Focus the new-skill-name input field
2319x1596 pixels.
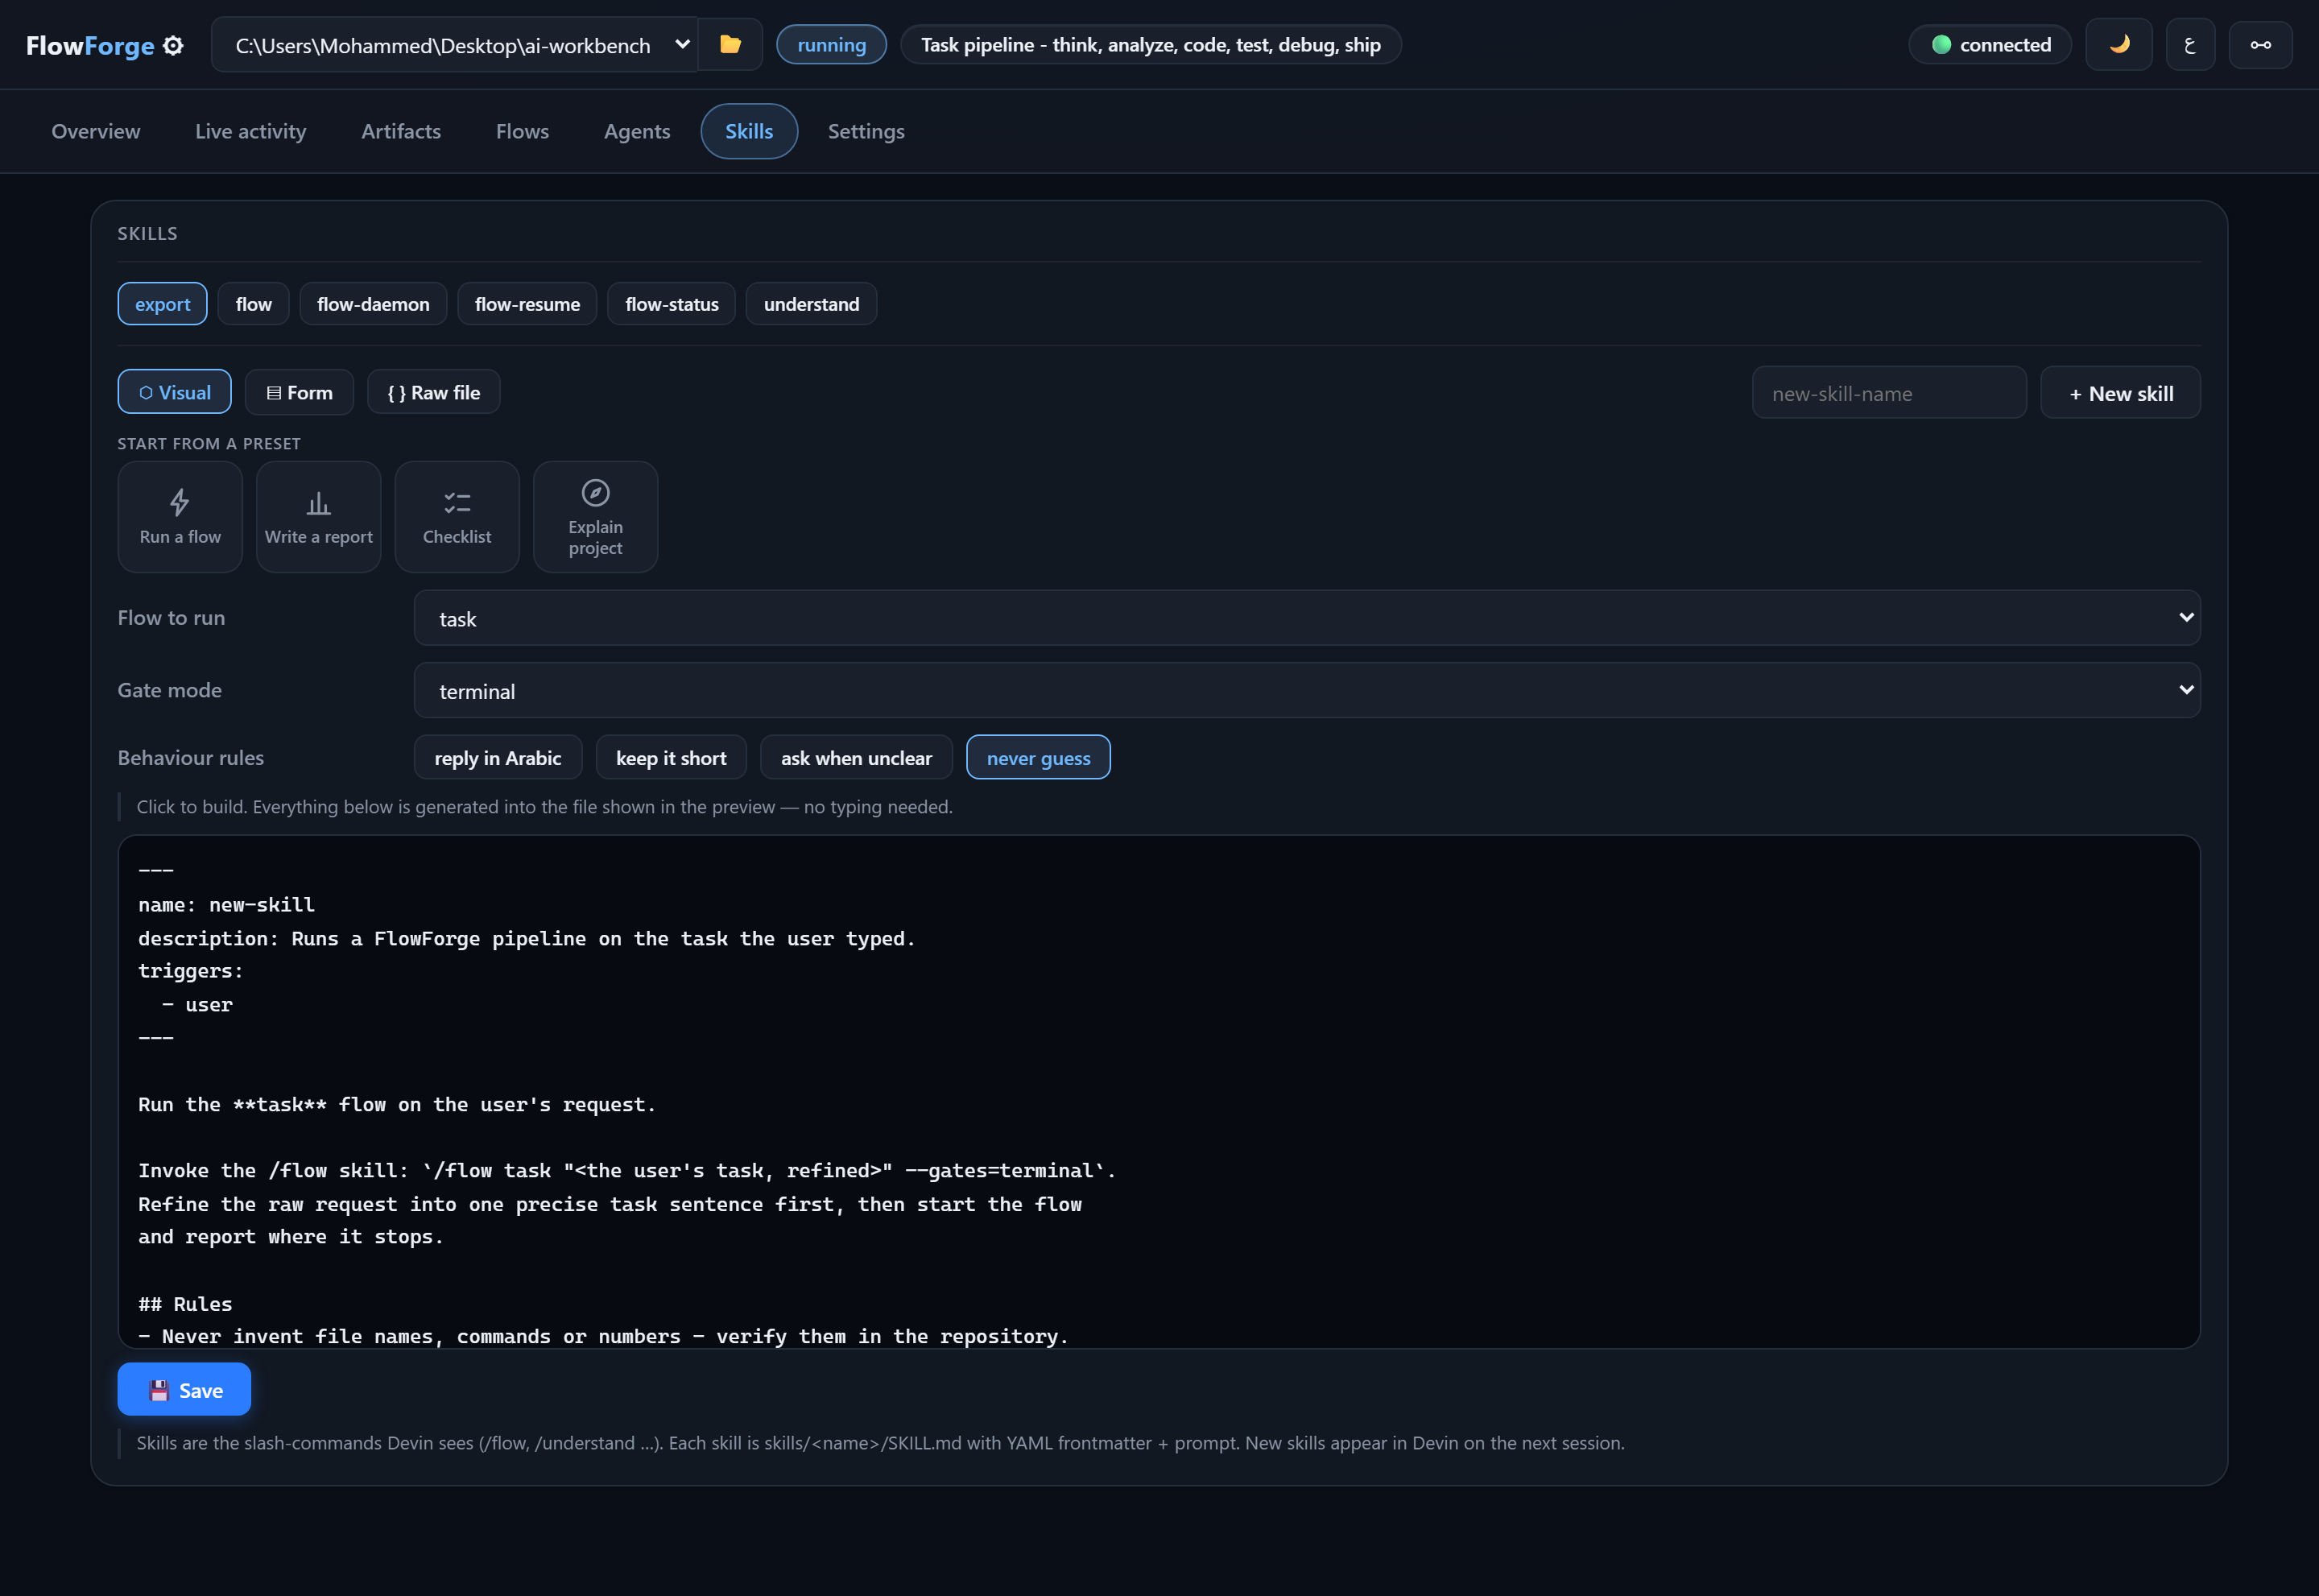tap(1889, 393)
